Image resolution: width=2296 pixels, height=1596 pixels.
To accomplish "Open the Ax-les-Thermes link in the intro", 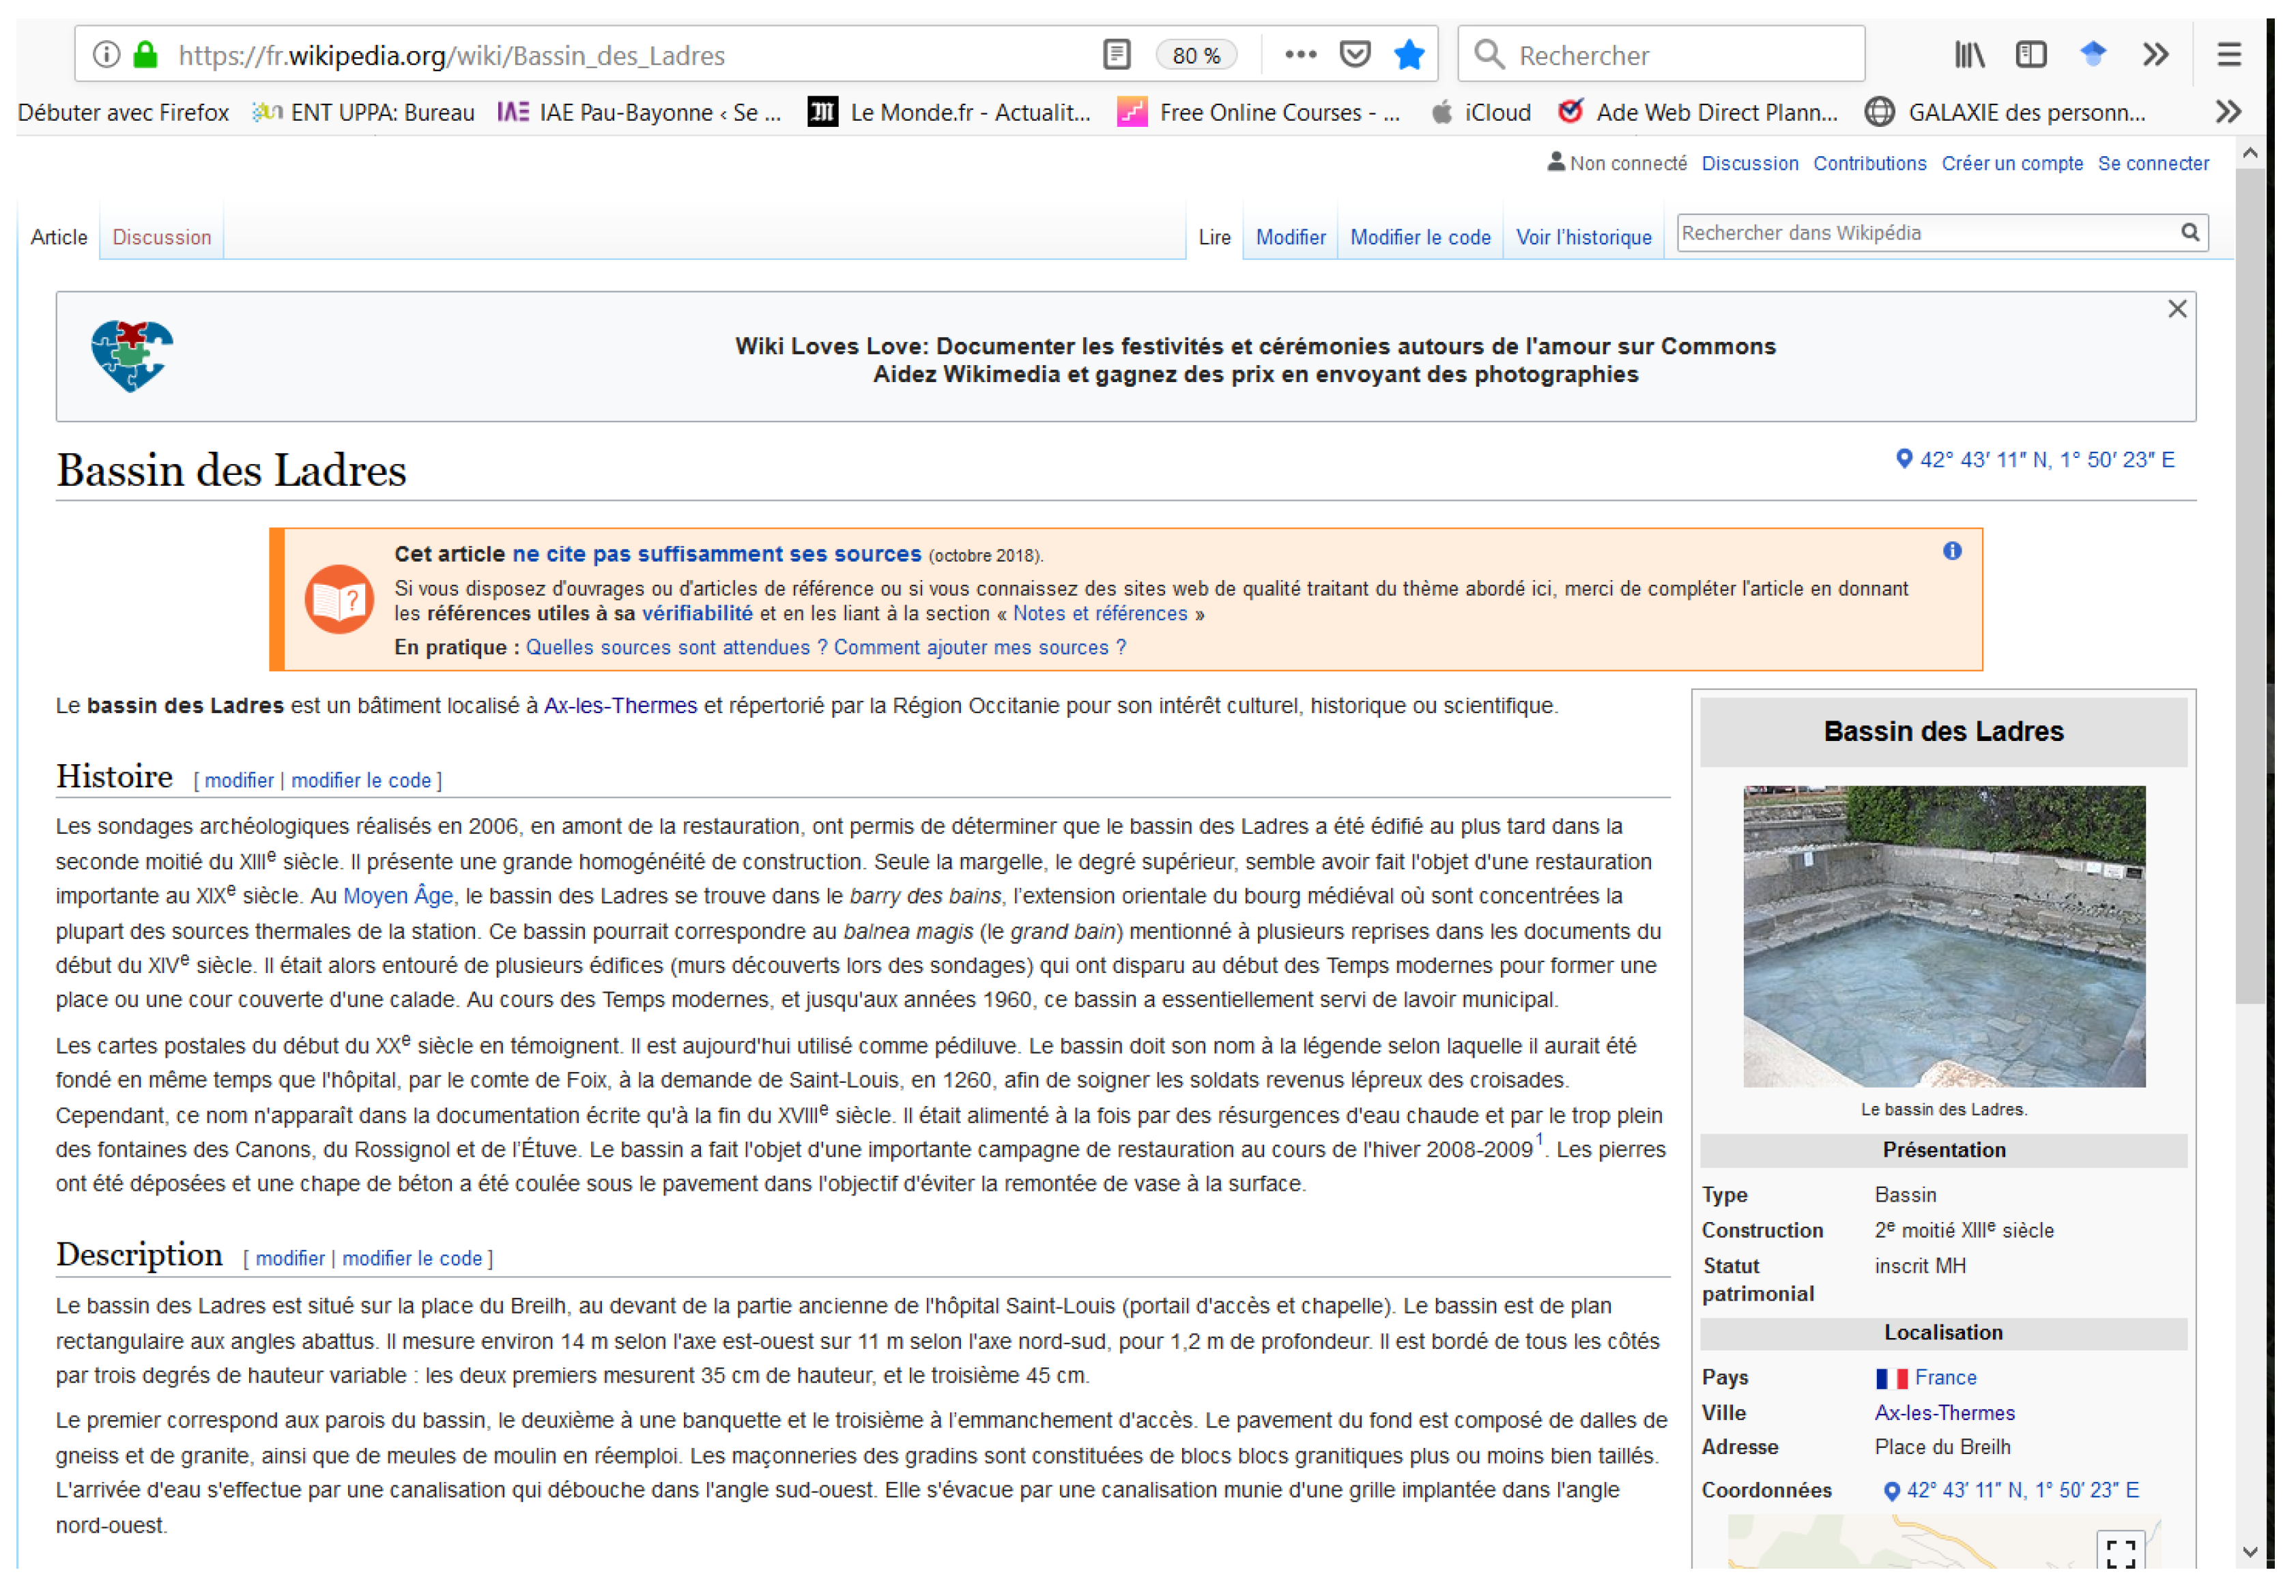I will pos(620,706).
